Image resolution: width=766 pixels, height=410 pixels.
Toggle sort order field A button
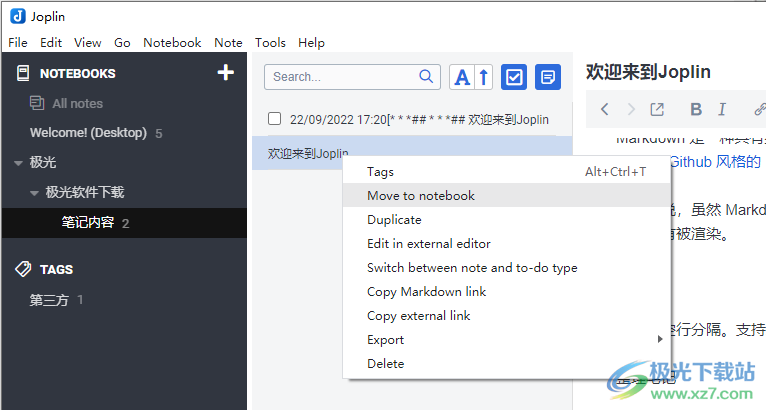pyautogui.click(x=462, y=77)
